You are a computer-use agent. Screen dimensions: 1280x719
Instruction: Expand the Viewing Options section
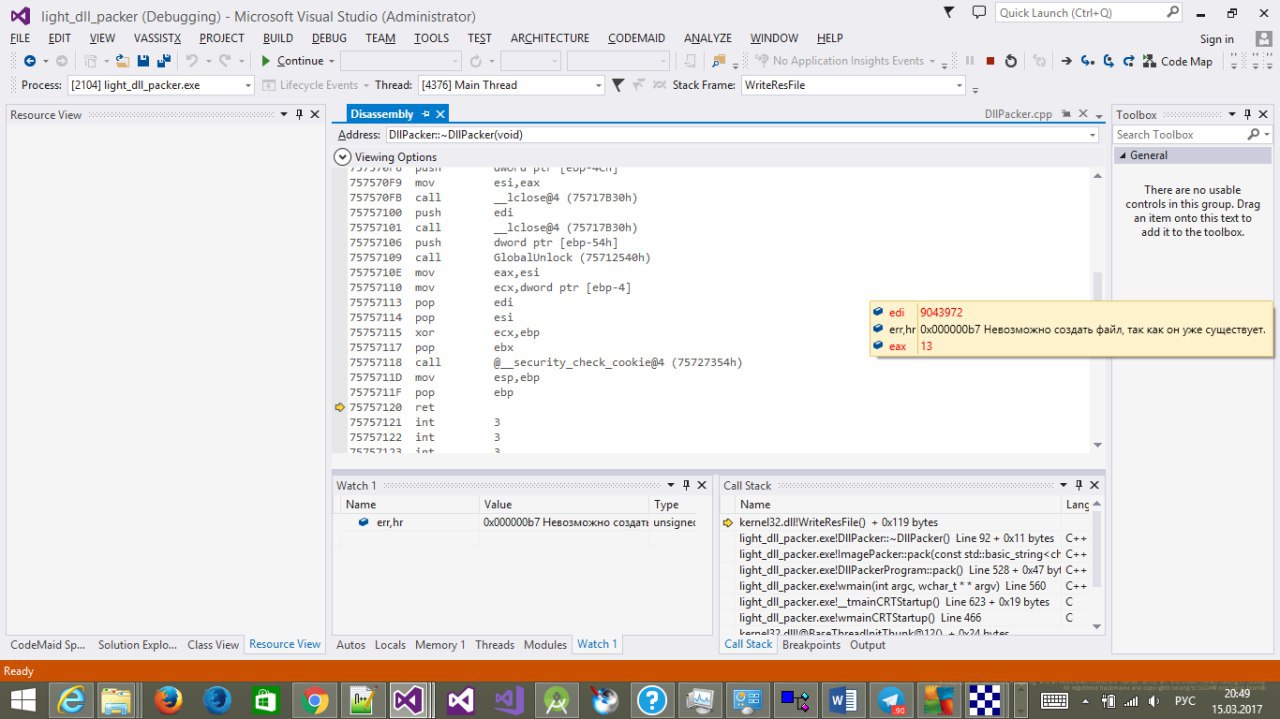[x=342, y=157]
